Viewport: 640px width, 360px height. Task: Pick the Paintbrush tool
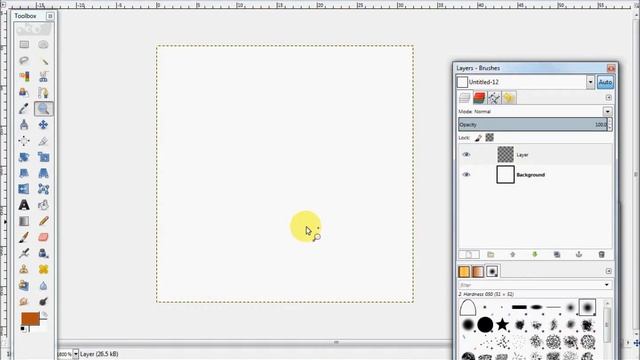click(x=24, y=237)
